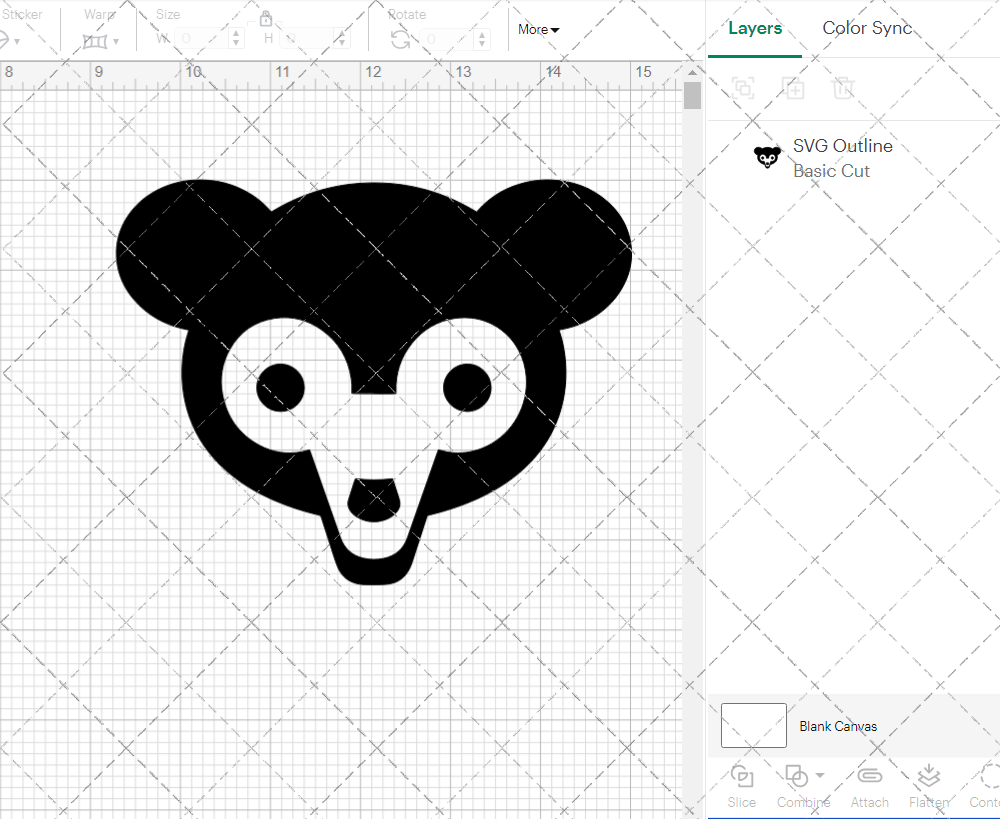Click the Width size input field
Image resolution: width=1000 pixels, height=819 pixels.
pos(202,39)
